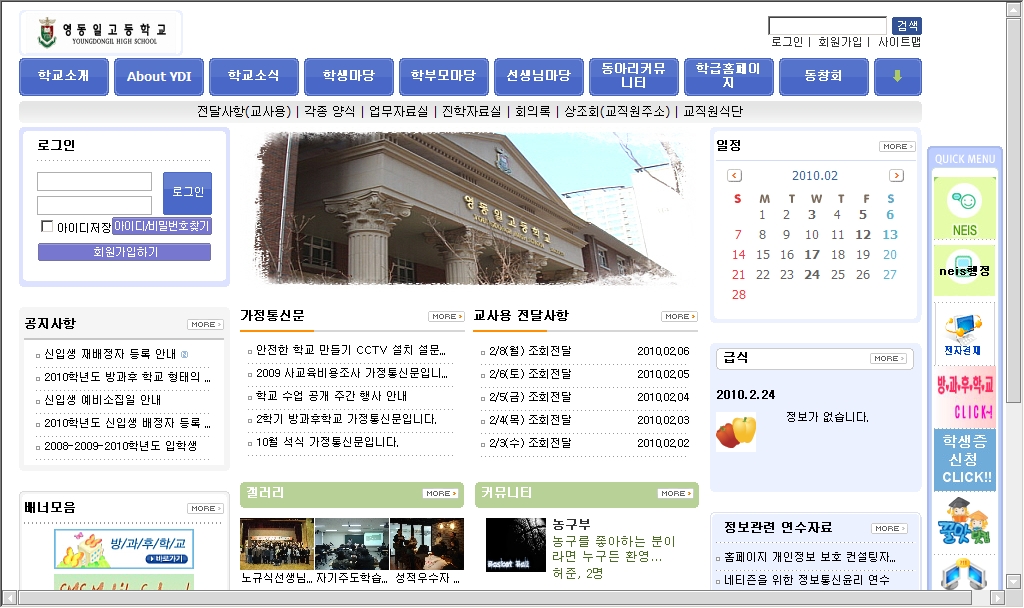Open the 사이트맵 link
This screenshot has height=608, width=1024.
coord(899,42)
